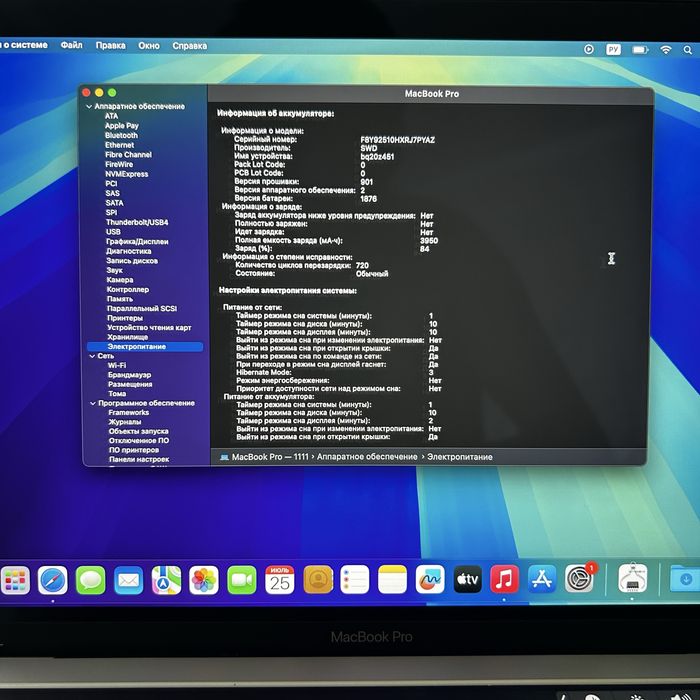Click Hibernate Mode row

335,372
